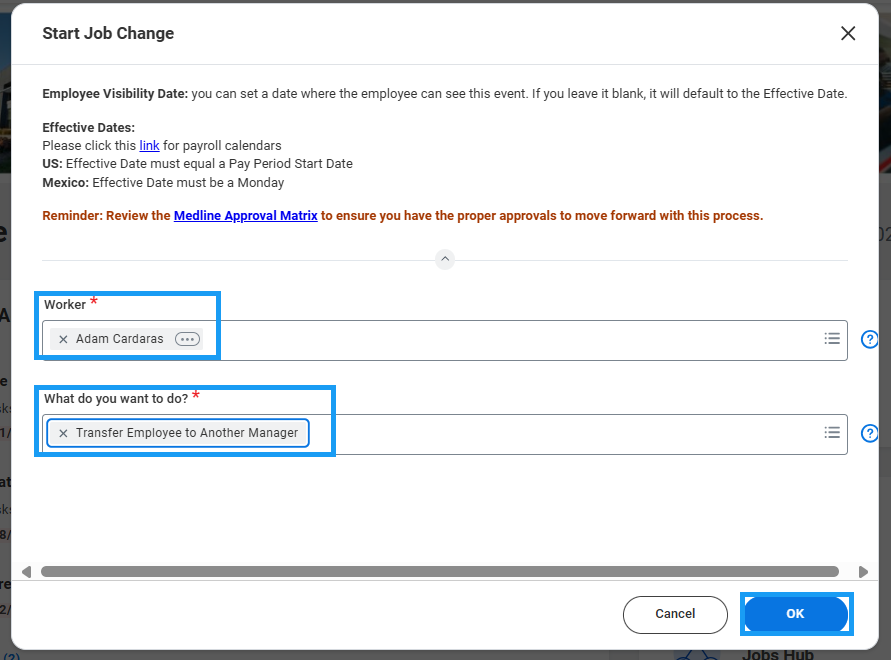Open the Worker field prompt list icon
891x660 pixels.
(x=831, y=339)
